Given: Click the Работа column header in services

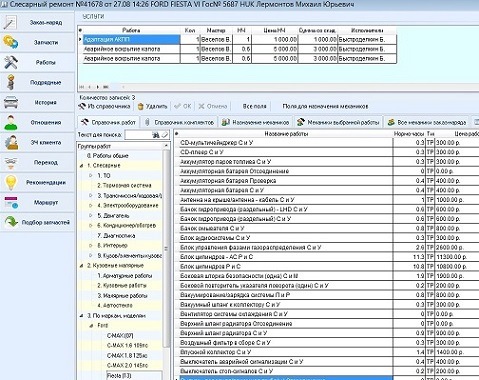Looking at the screenshot, I should [x=131, y=30].
